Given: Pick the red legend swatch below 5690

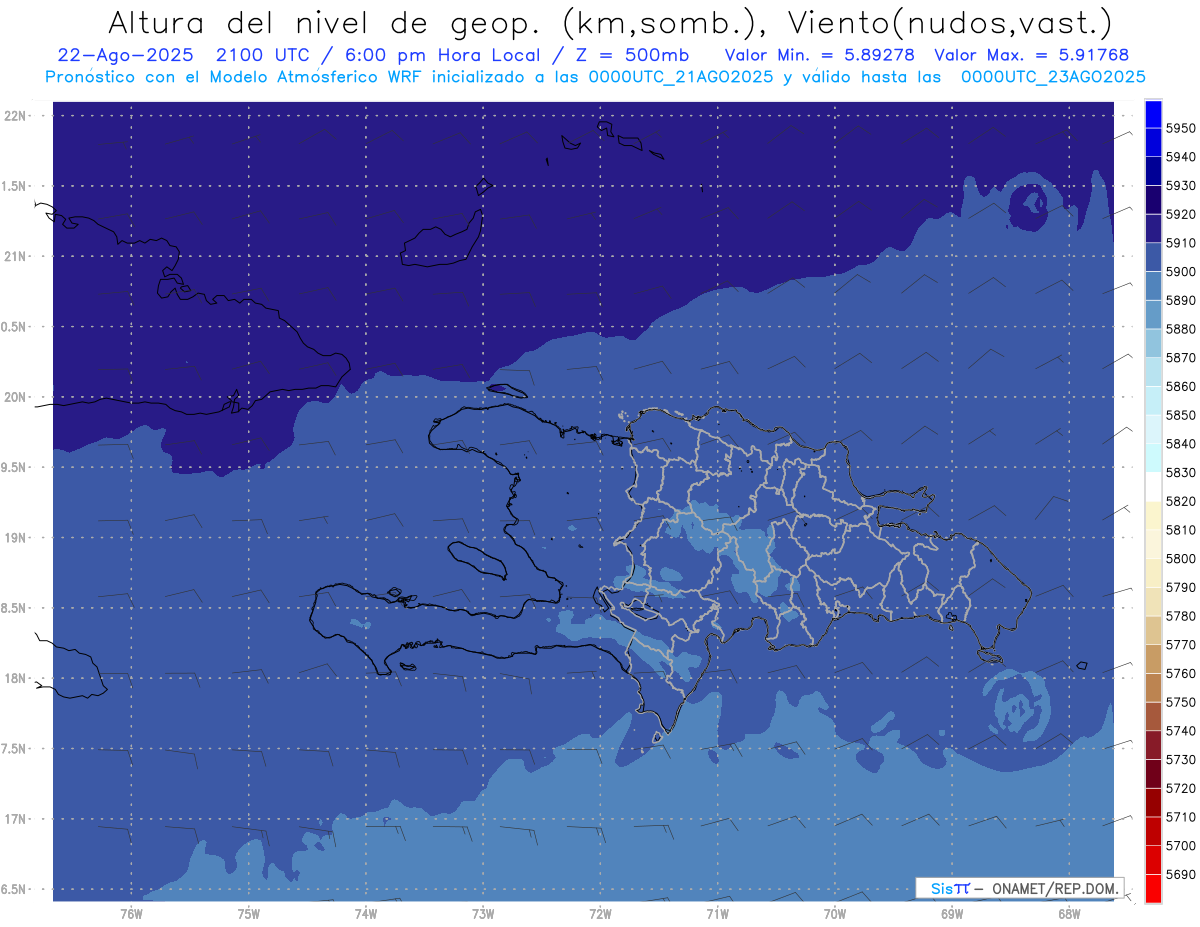Looking at the screenshot, I should click(1153, 888).
